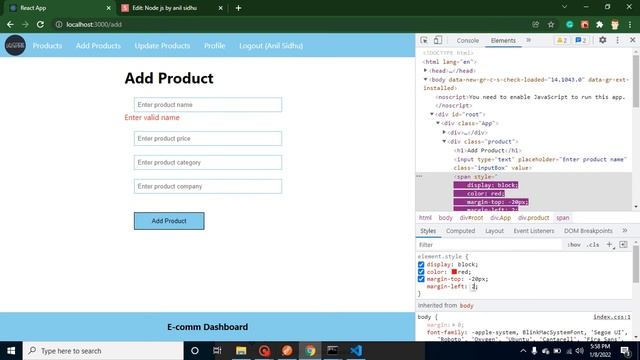640x360 pixels.
Task: Select the inspect element picker icon
Action: coord(424,40)
